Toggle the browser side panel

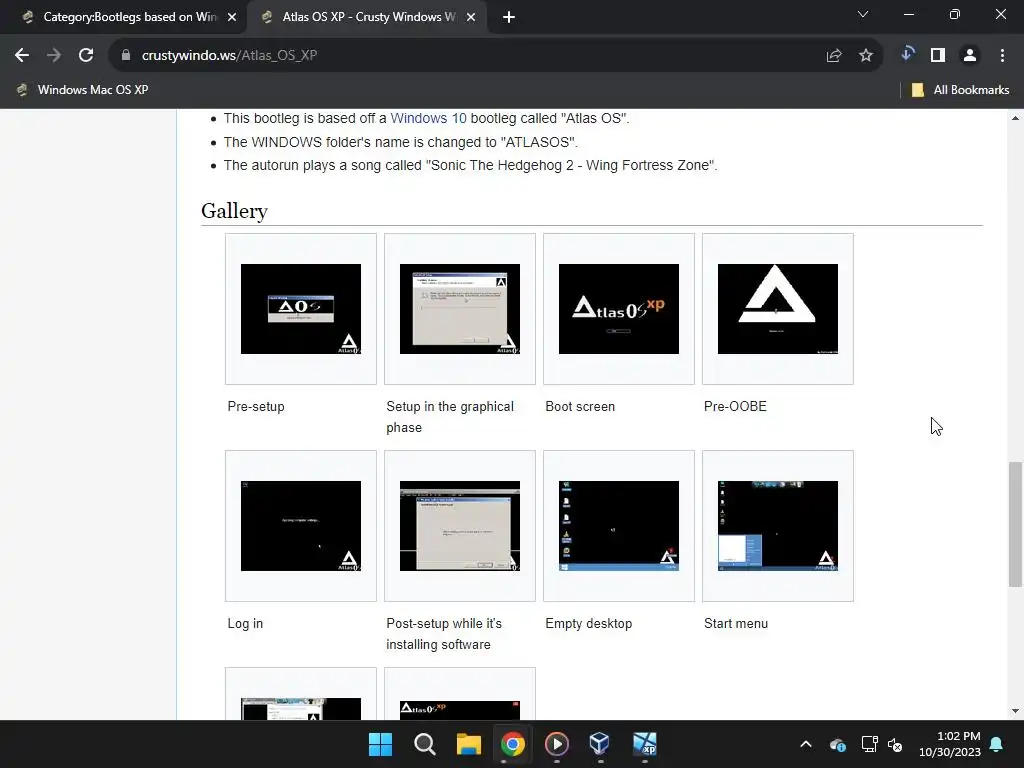pos(938,56)
